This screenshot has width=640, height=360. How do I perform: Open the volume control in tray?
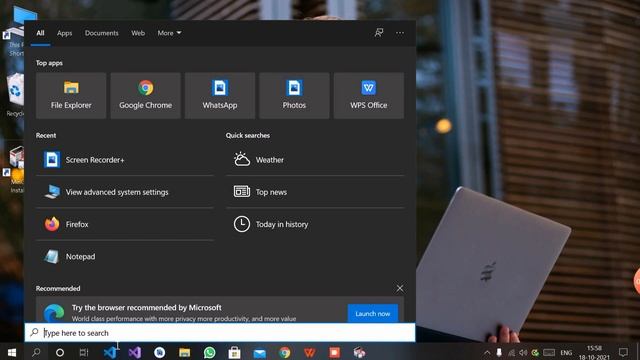point(523,353)
